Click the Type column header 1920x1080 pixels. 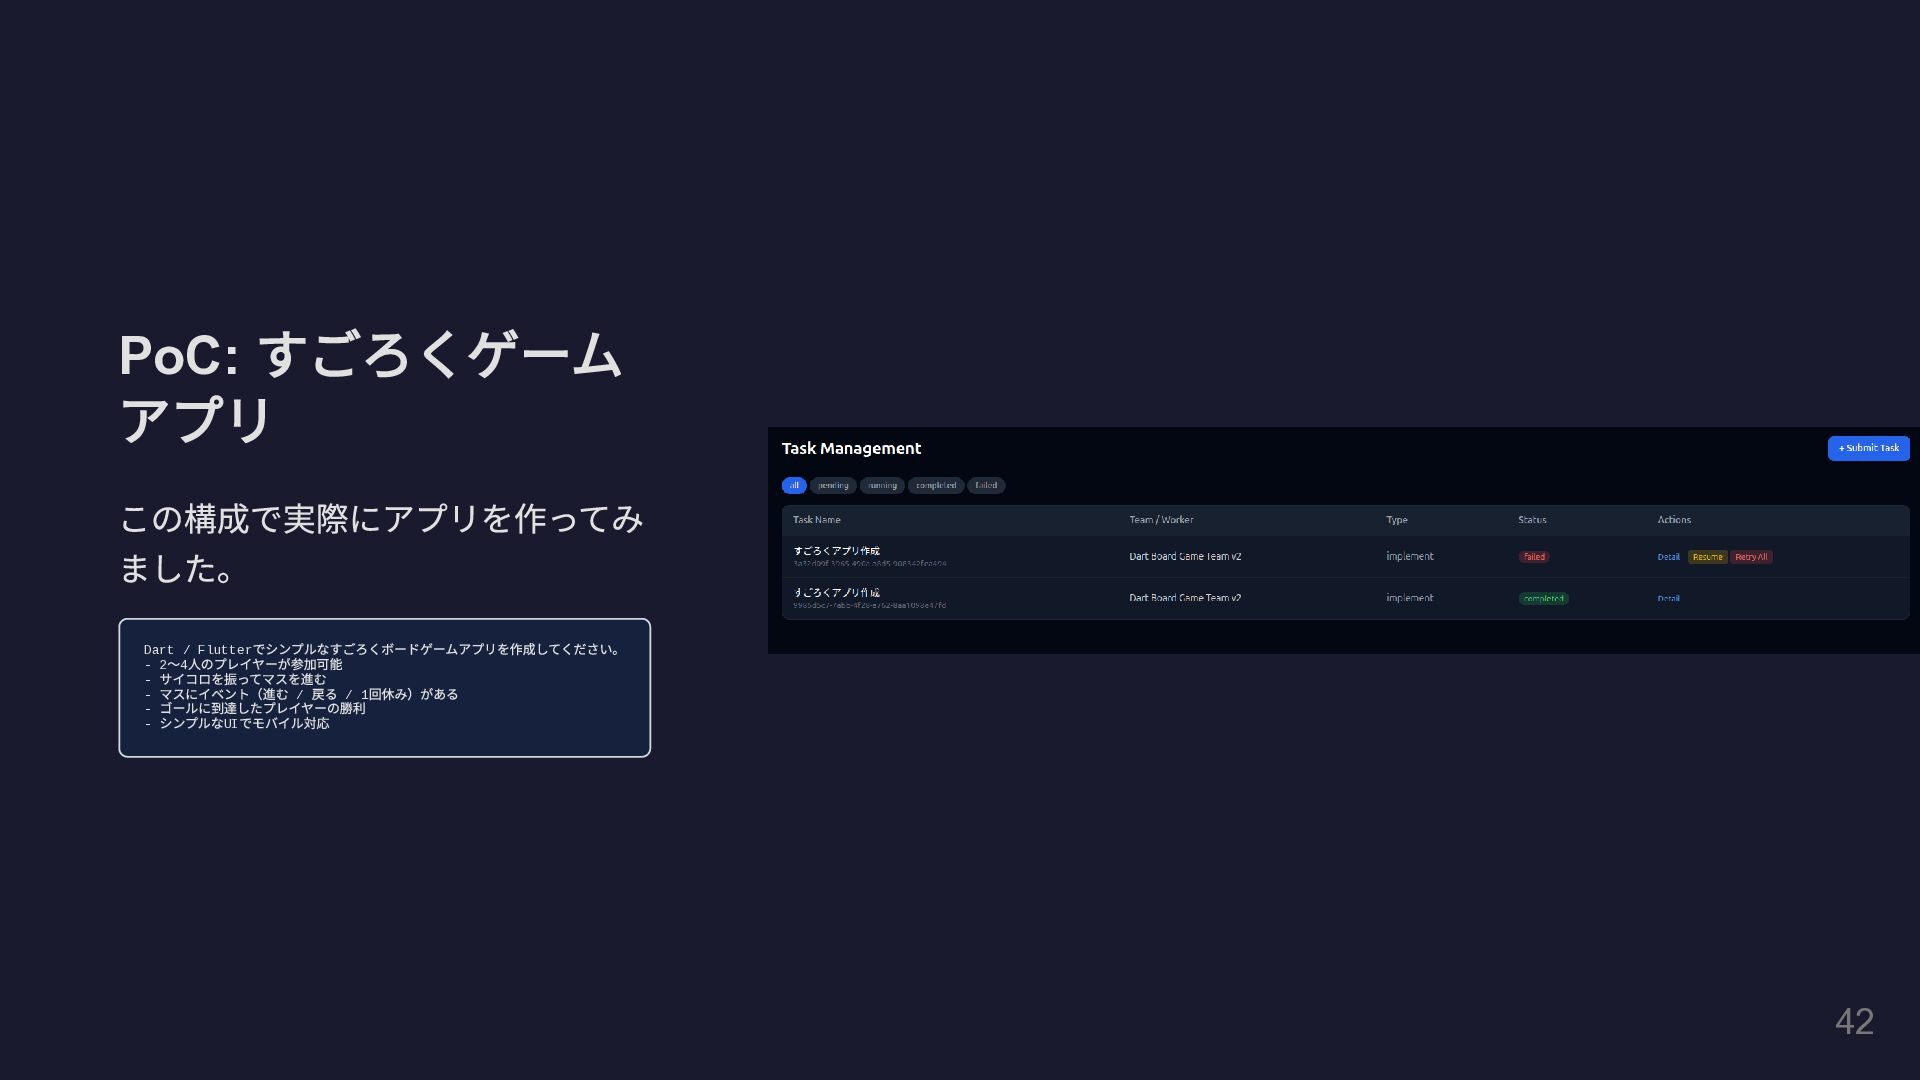pyautogui.click(x=1396, y=520)
